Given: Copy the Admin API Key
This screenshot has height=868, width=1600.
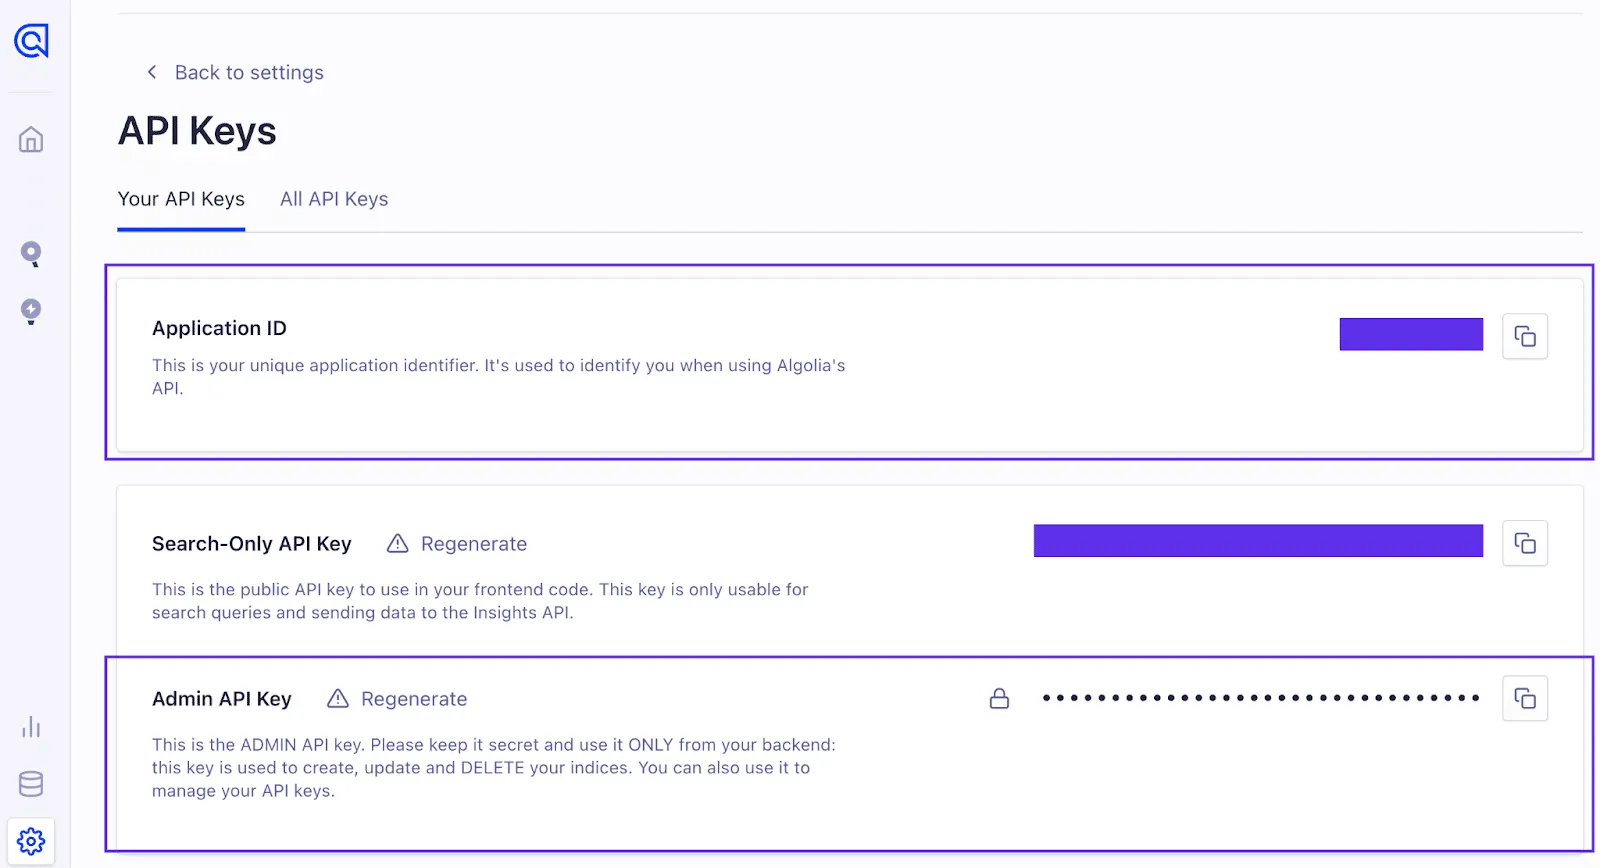Looking at the screenshot, I should pos(1524,698).
